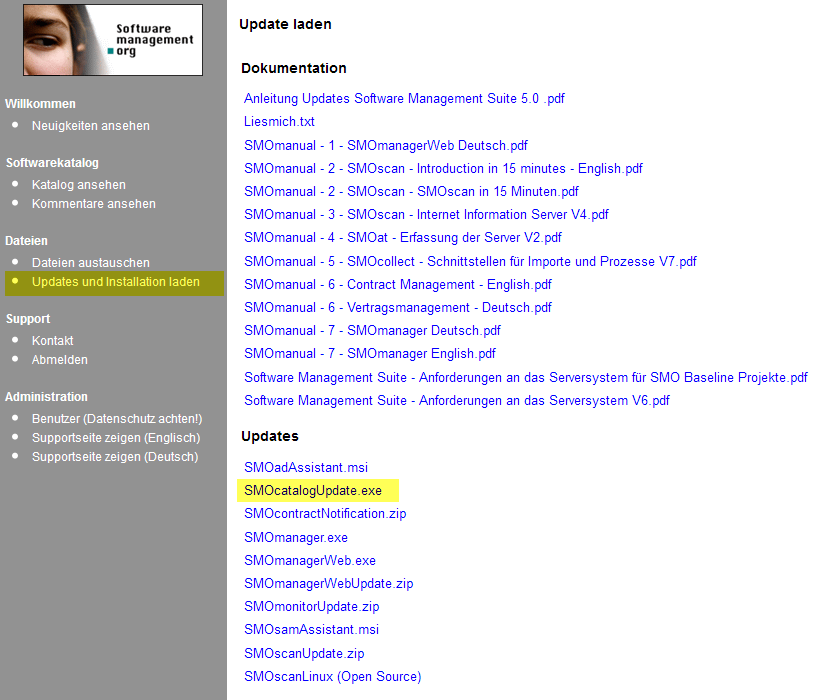Download SMOsamAssistant.msi installer

311,630
